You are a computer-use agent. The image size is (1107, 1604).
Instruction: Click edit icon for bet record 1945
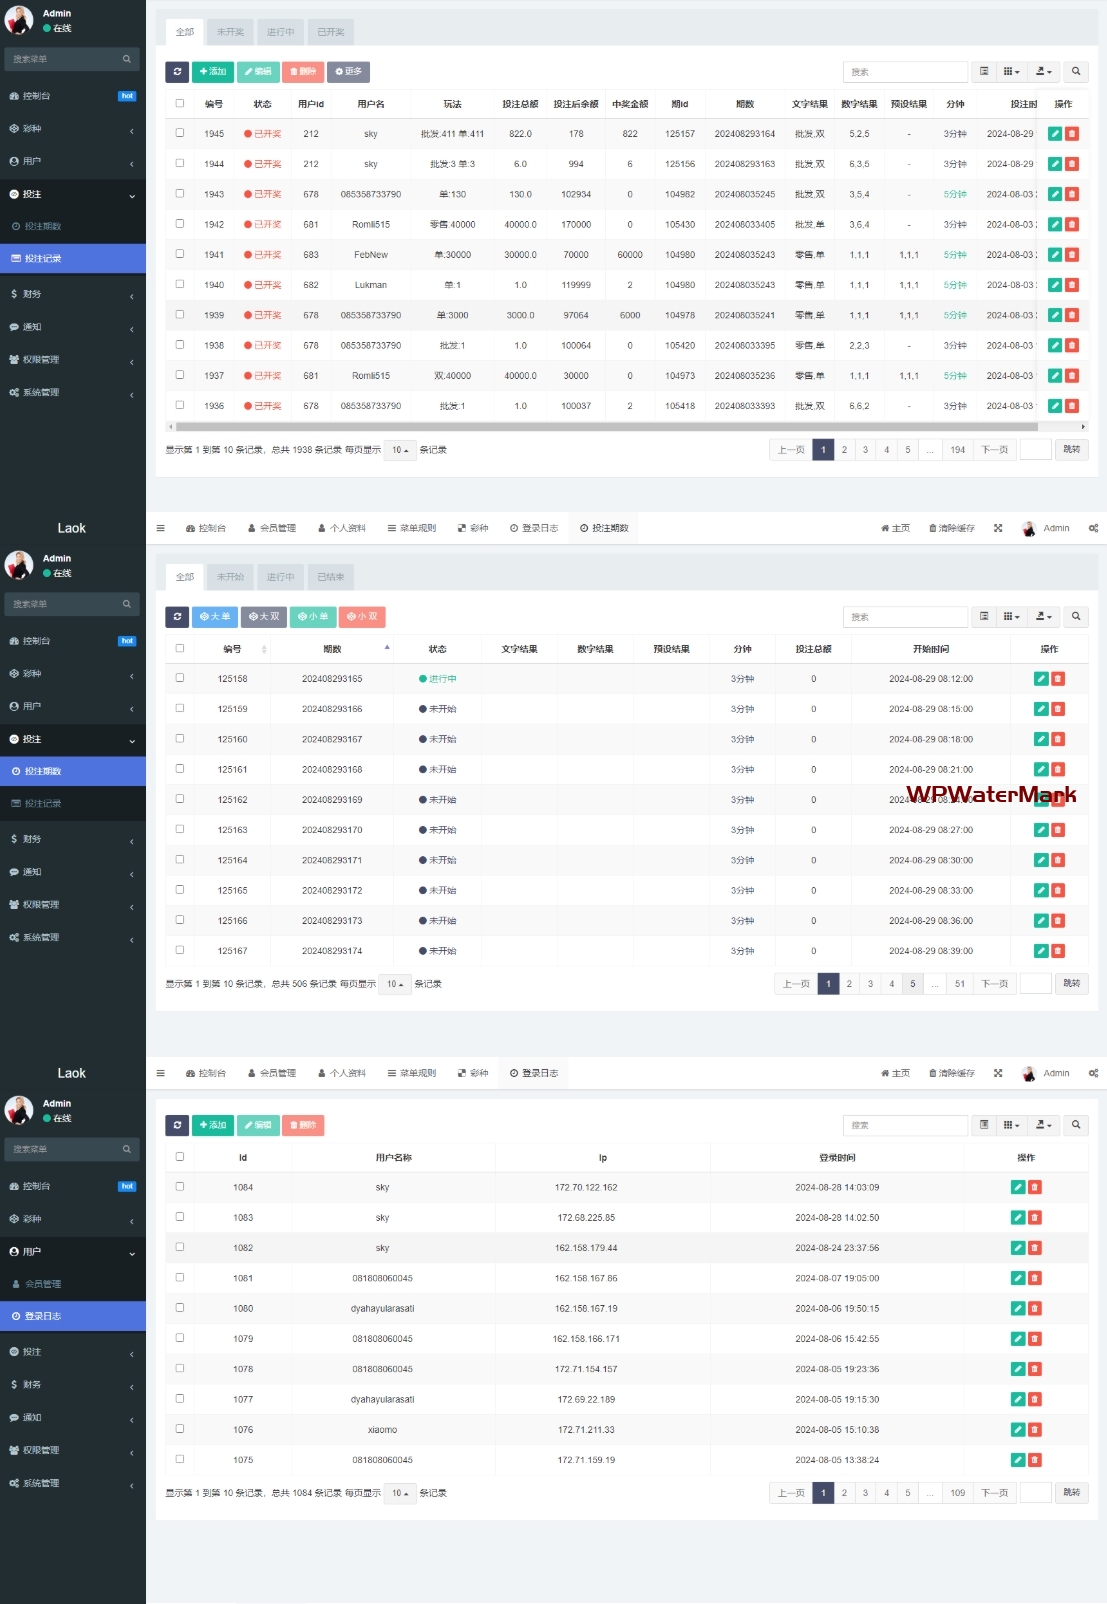coord(1054,134)
